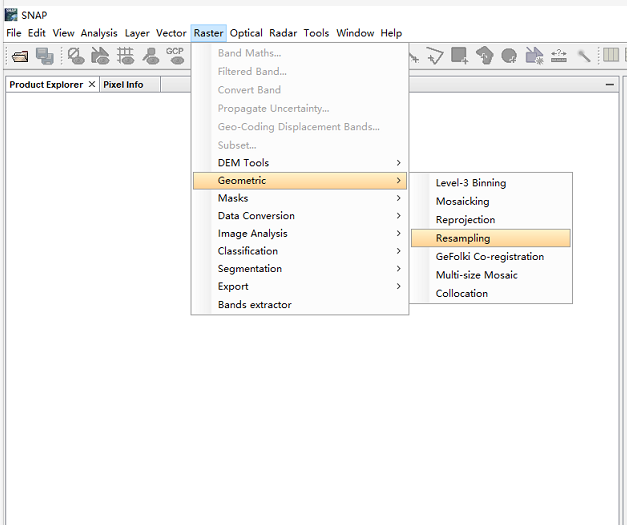Choose Bands extractor from Raster menu
Image resolution: width=627 pixels, height=525 pixels.
click(x=300, y=305)
